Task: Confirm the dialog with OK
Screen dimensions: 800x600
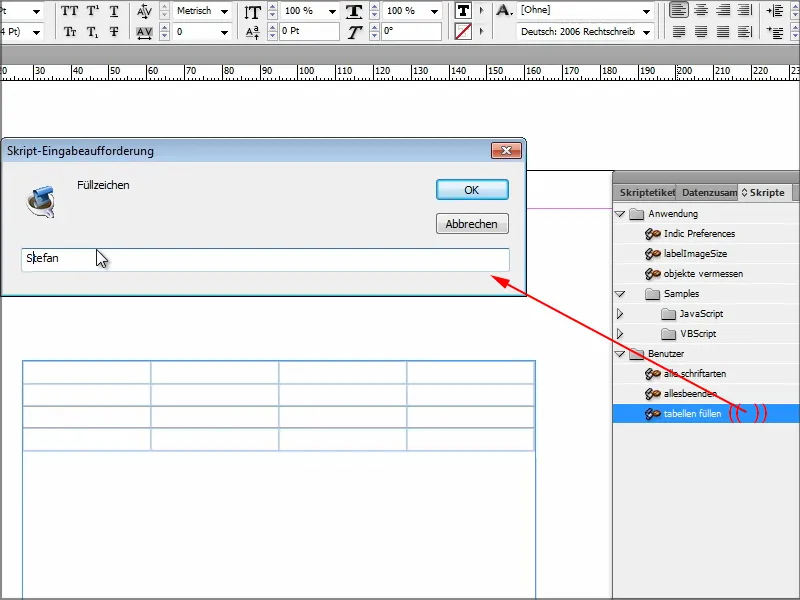Action: 472,190
